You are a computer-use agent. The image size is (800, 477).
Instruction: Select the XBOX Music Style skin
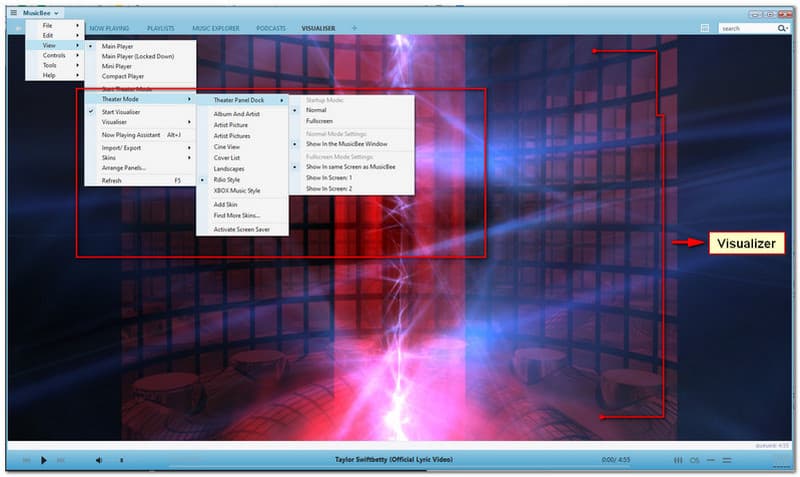point(242,191)
